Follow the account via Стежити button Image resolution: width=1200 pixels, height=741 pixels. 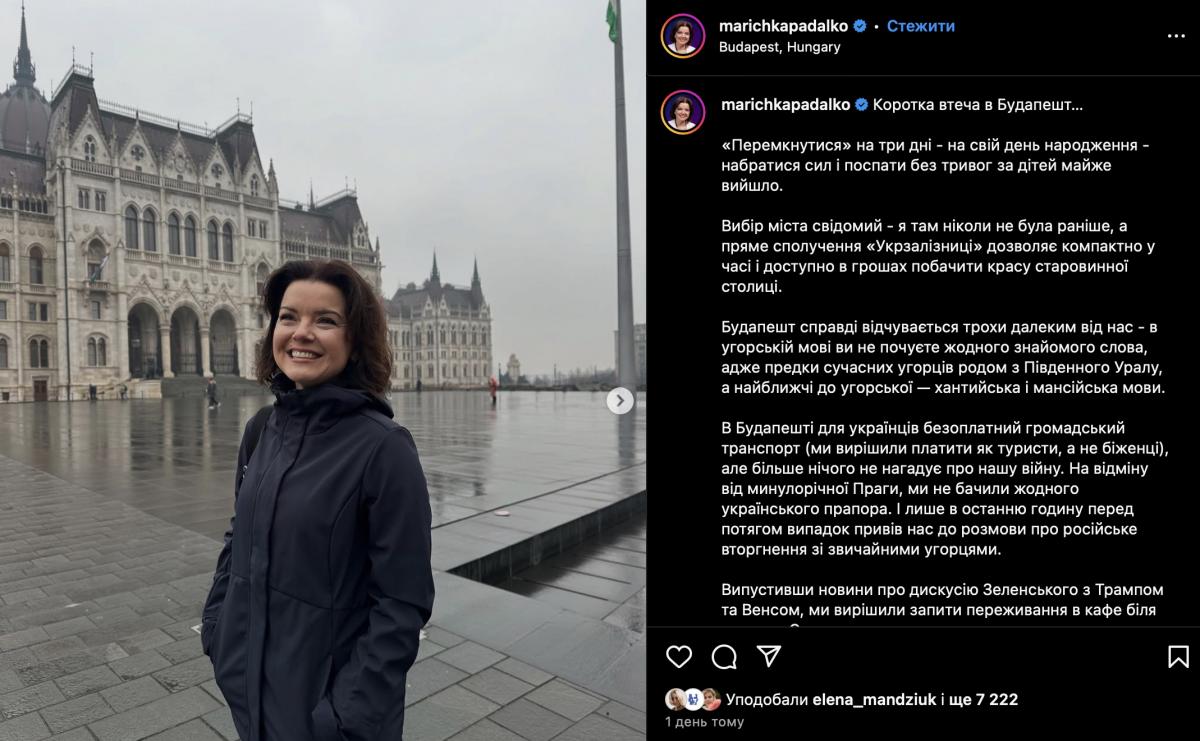(921, 26)
